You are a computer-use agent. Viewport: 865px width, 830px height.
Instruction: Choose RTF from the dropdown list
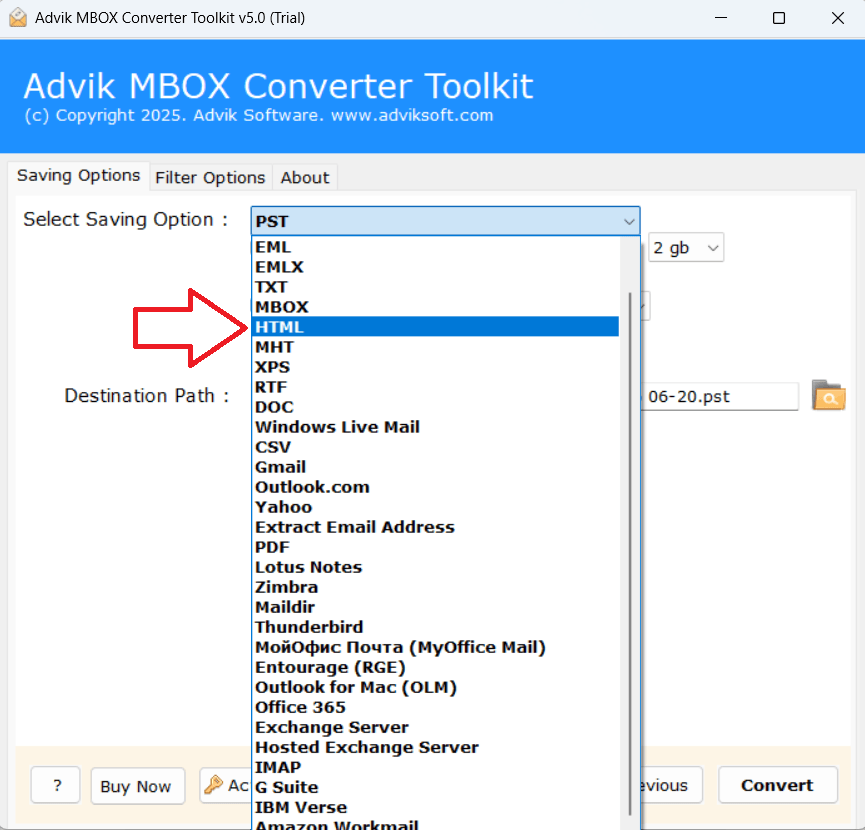435,387
